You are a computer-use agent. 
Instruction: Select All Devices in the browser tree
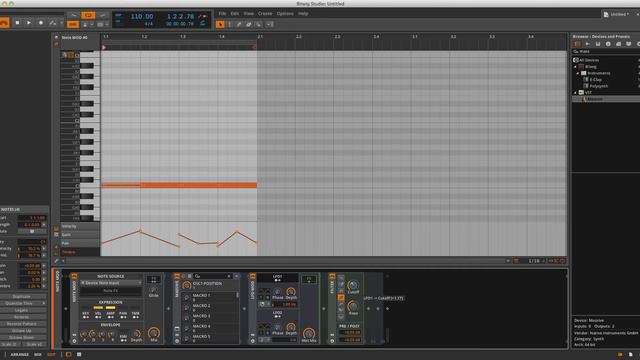tap(589, 60)
